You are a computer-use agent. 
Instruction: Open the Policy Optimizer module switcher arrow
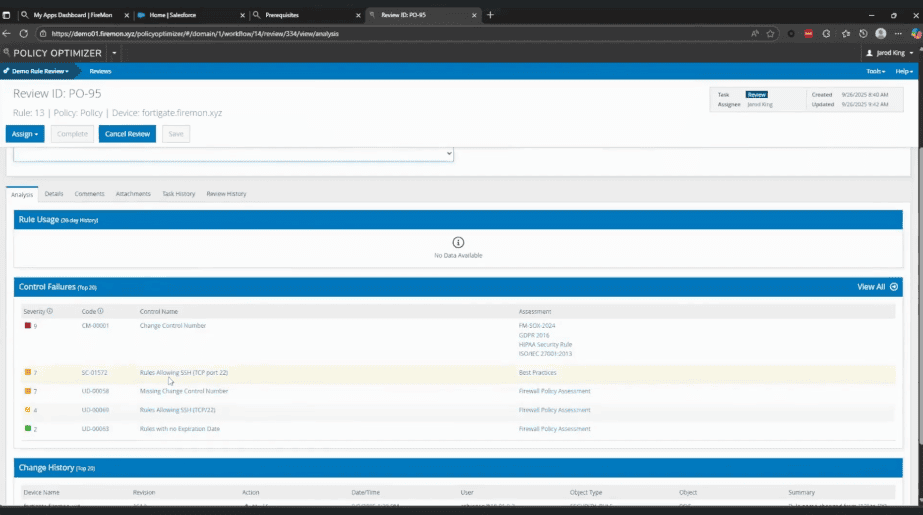click(114, 53)
